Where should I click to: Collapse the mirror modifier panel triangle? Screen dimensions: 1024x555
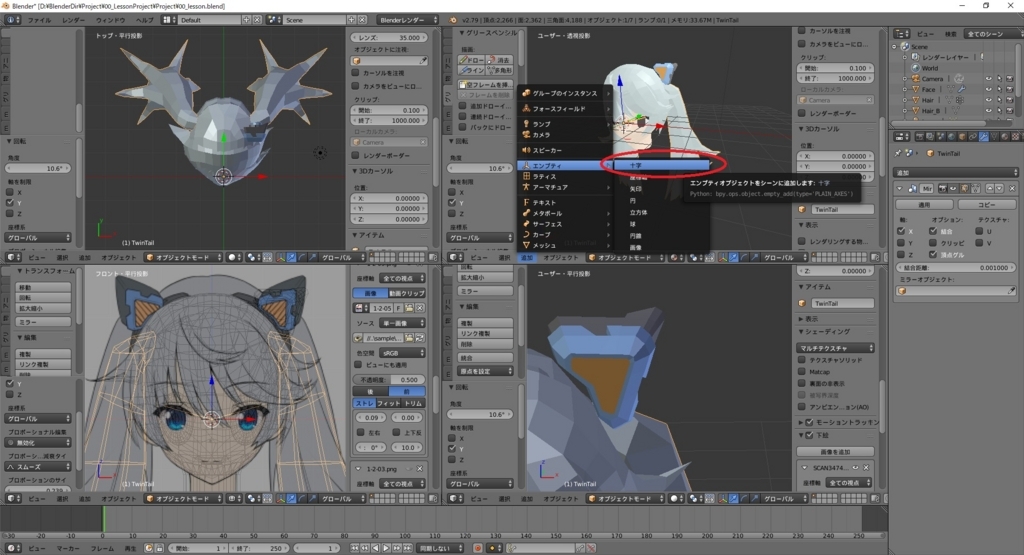coord(900,189)
